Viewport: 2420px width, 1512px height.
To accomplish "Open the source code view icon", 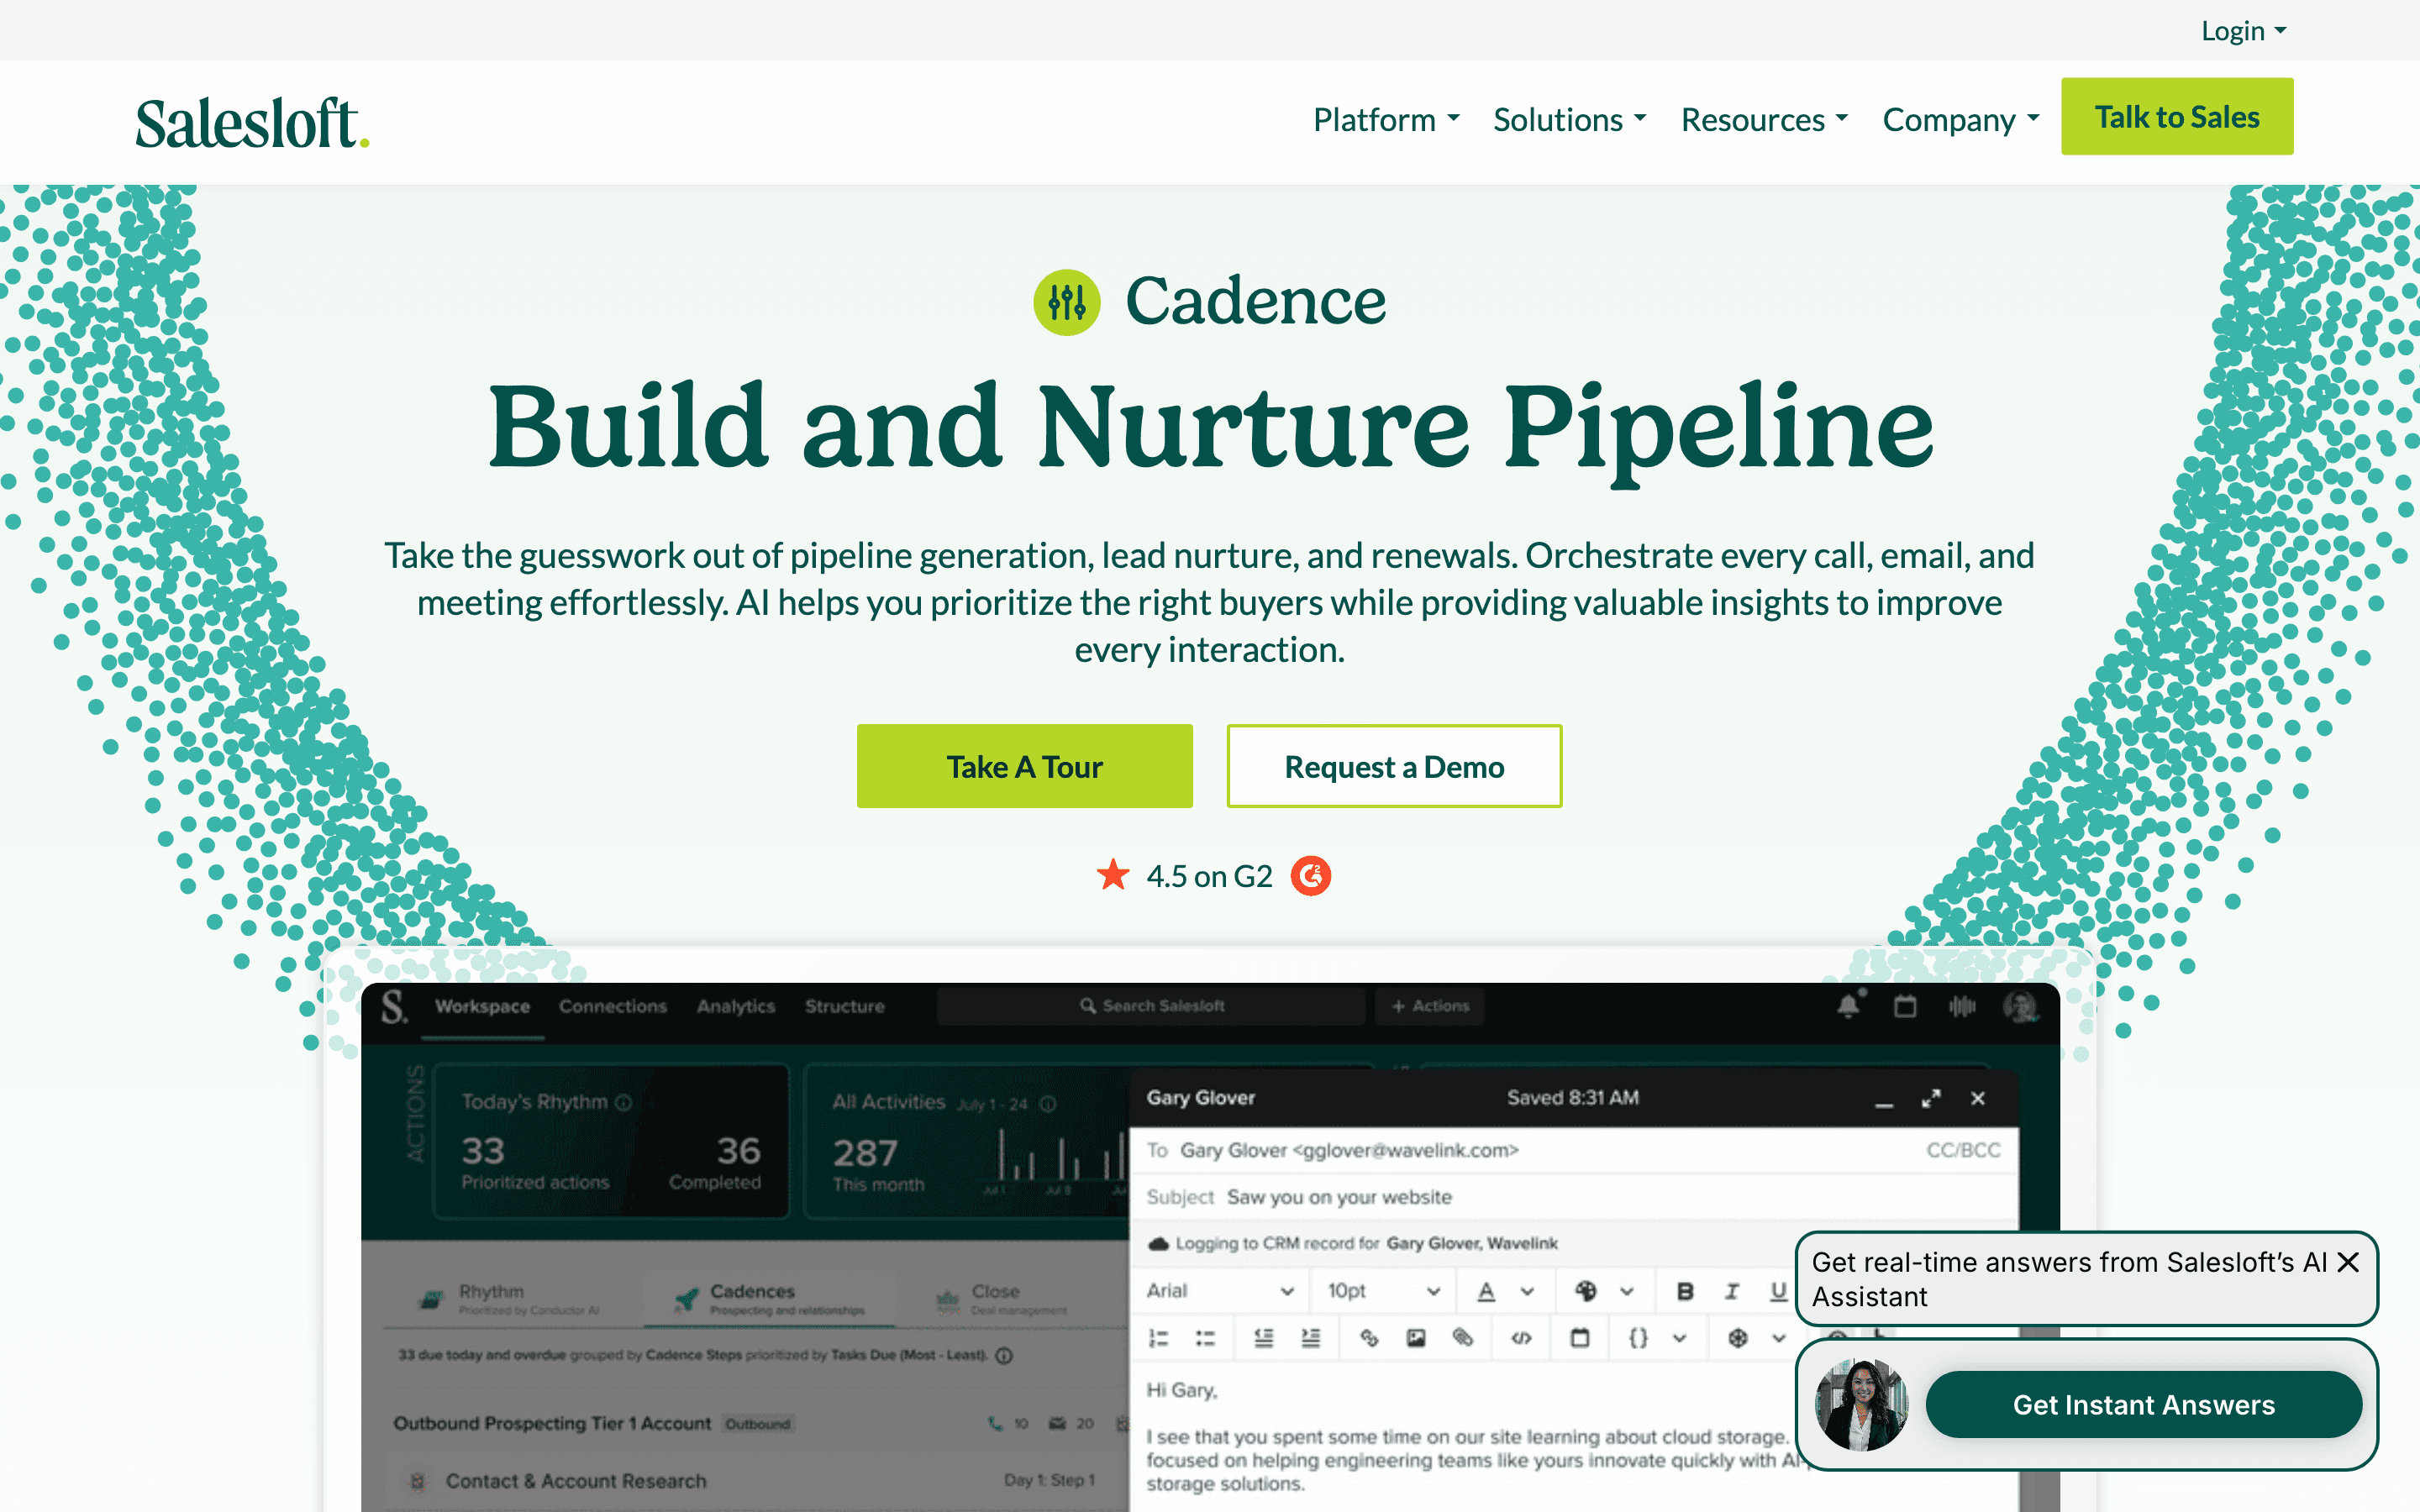I will (x=1521, y=1338).
